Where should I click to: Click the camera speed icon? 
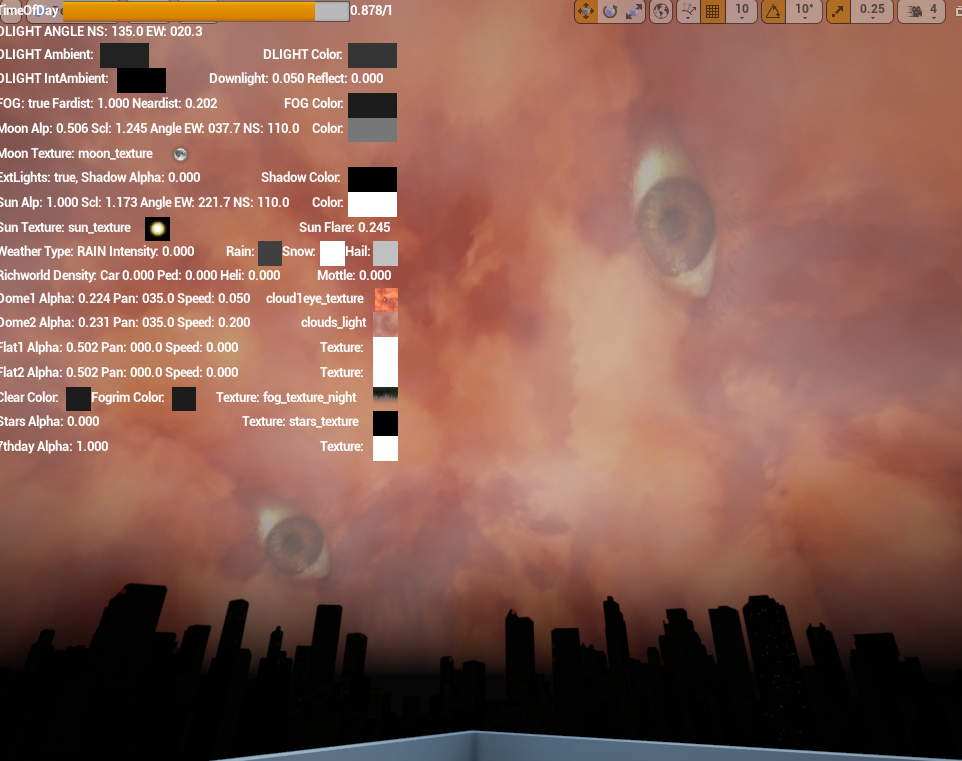point(913,12)
